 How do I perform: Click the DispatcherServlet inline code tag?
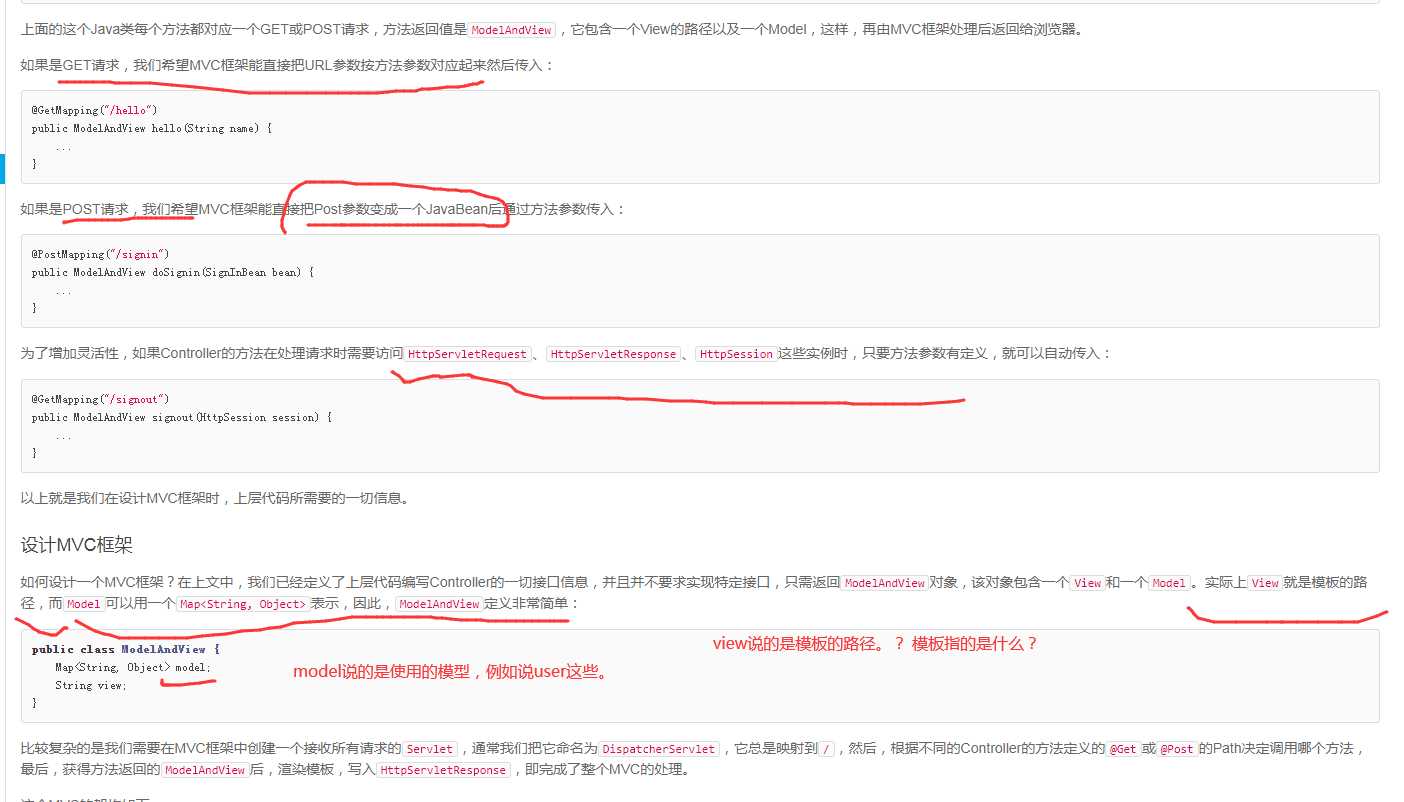point(657,749)
